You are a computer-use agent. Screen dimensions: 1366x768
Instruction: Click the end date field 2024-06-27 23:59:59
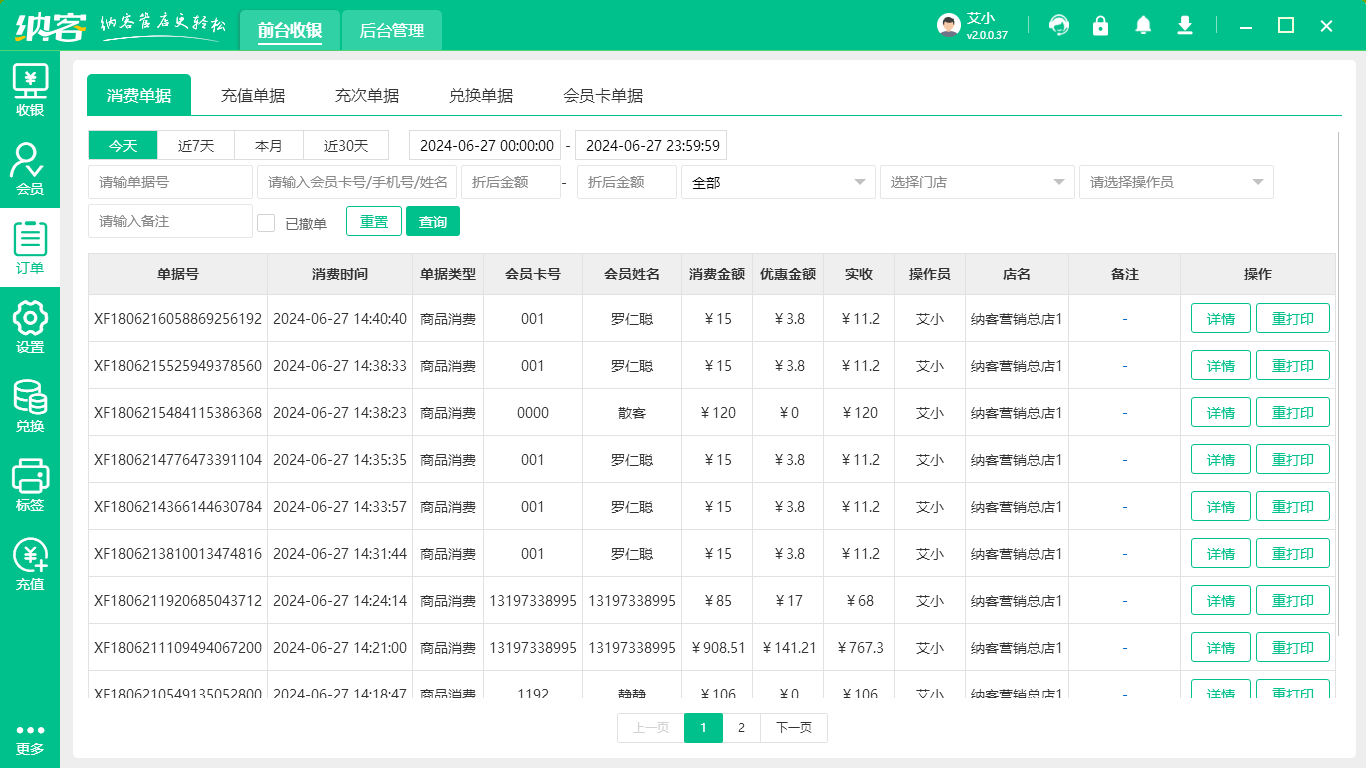point(651,145)
